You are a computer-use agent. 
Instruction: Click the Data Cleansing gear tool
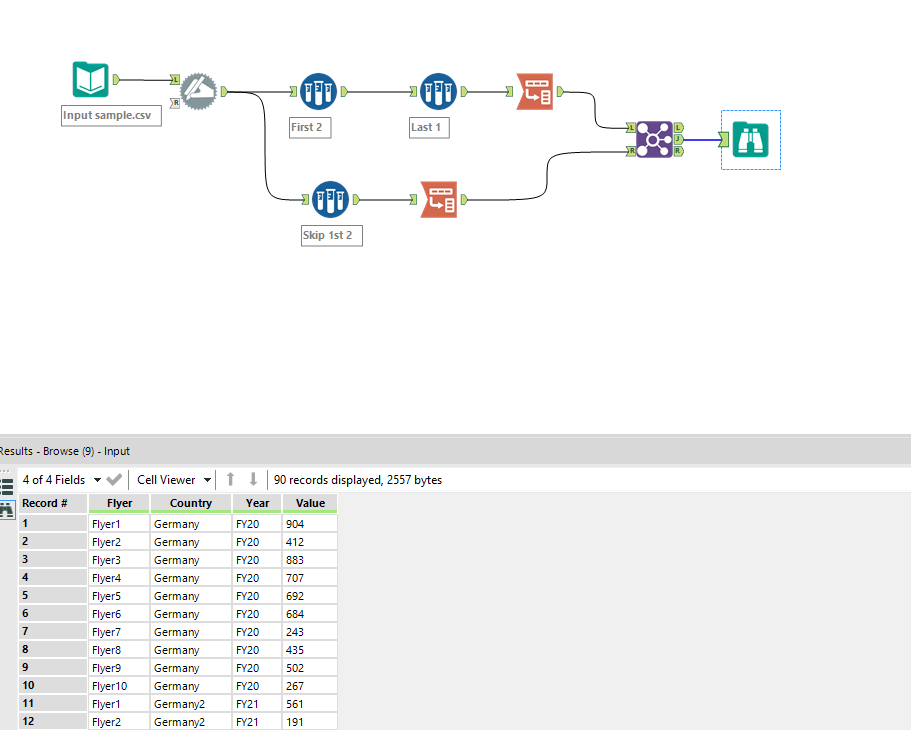coord(198,91)
